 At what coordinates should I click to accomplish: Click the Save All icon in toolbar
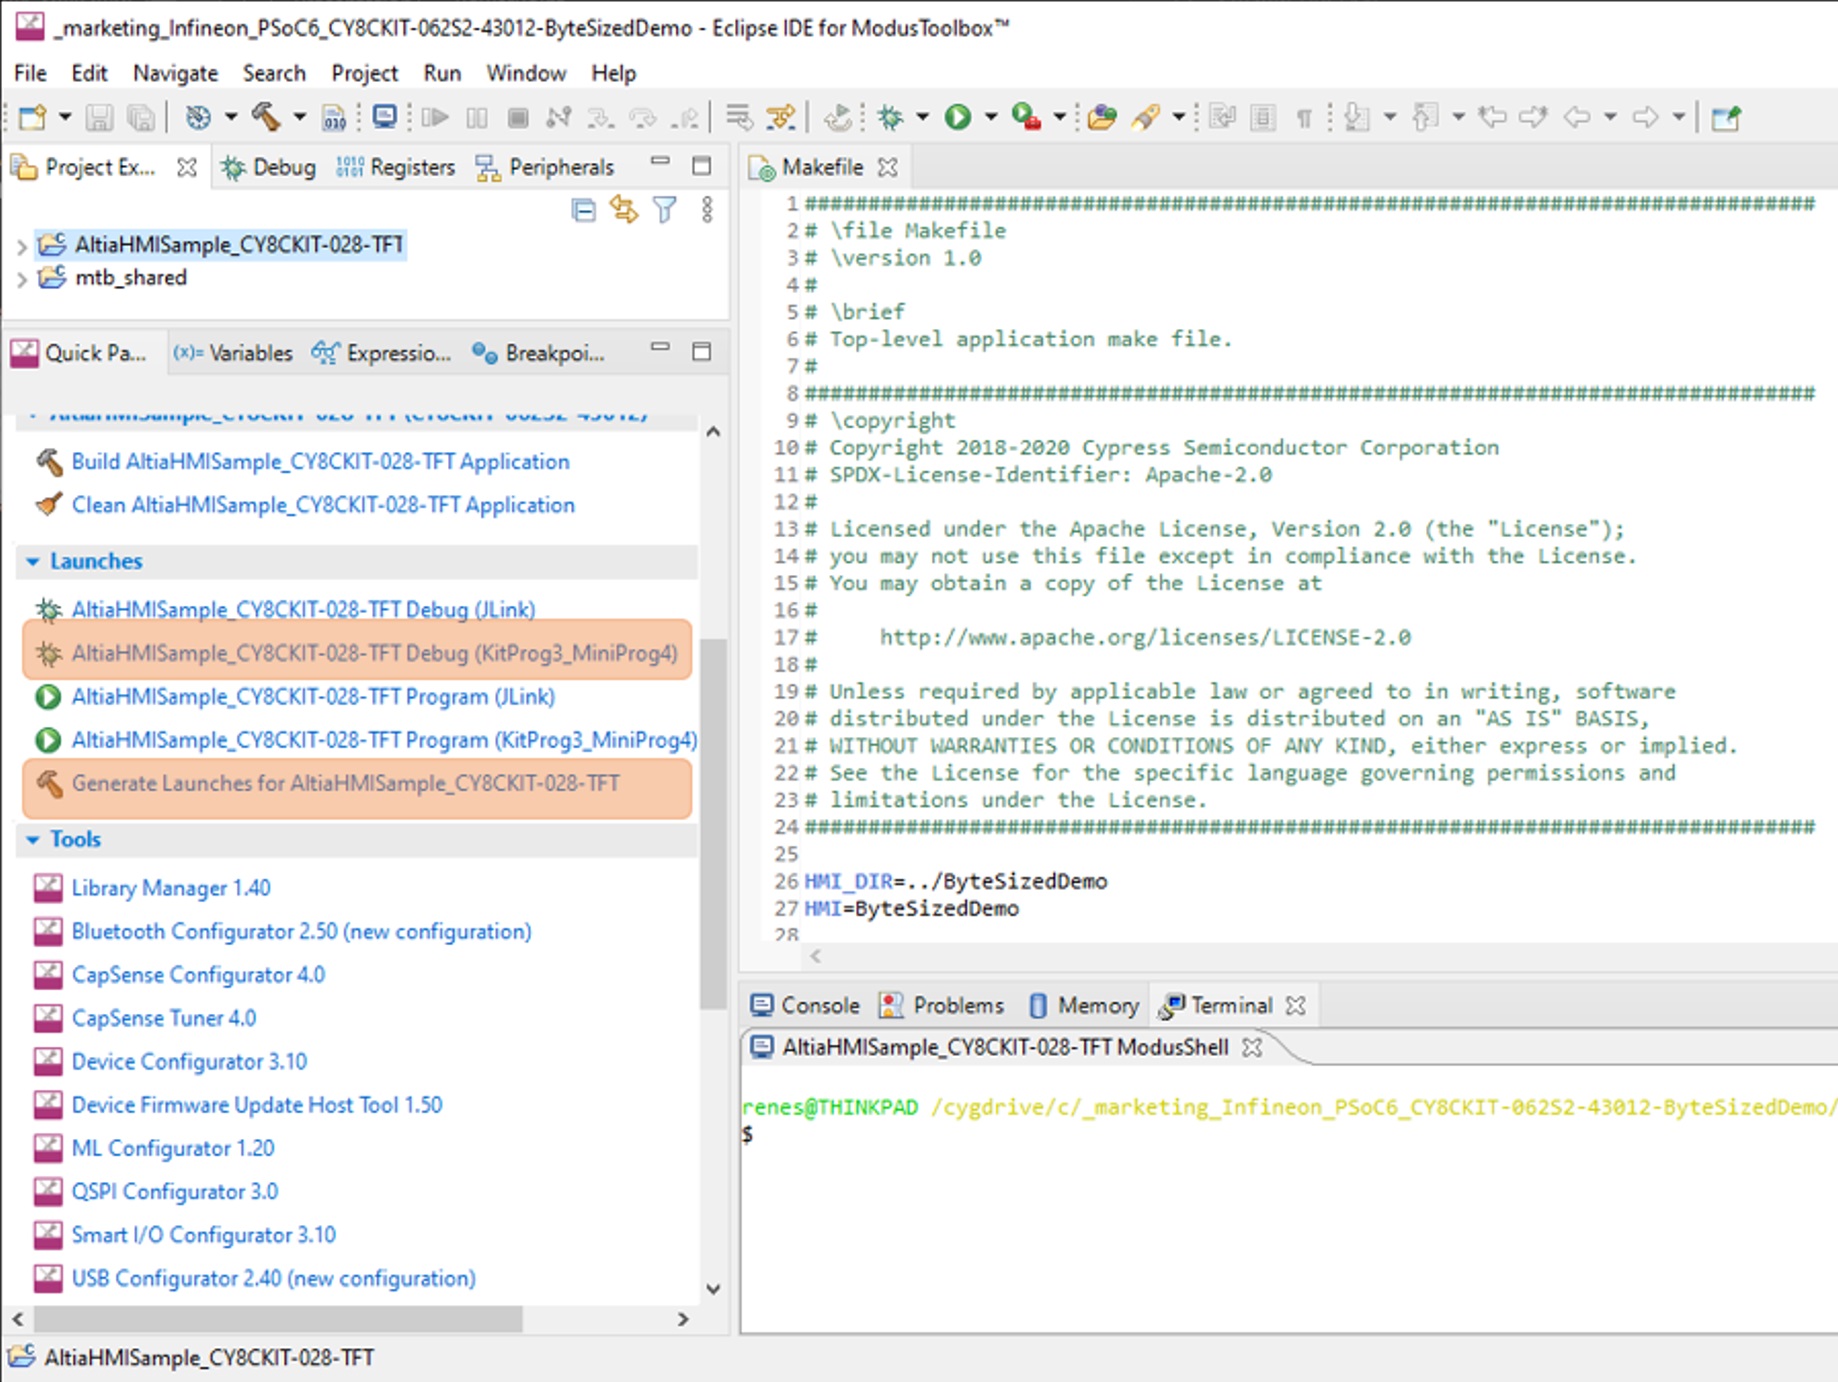[x=141, y=117]
